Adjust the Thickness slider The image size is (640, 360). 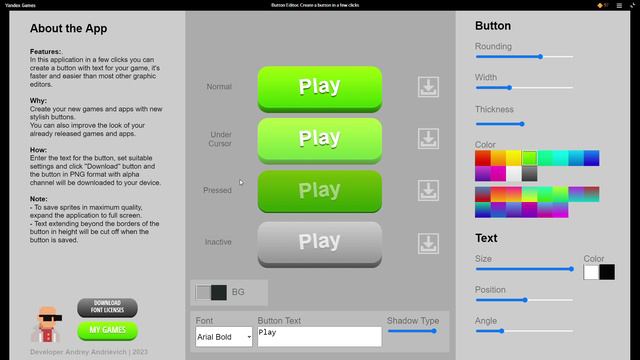[x=500, y=124]
